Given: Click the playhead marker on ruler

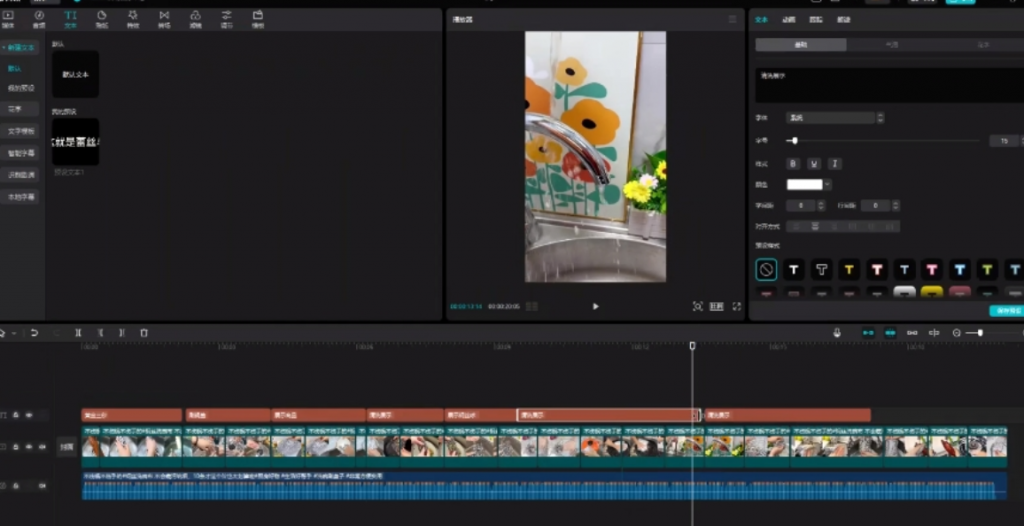Looking at the screenshot, I should coord(692,346).
